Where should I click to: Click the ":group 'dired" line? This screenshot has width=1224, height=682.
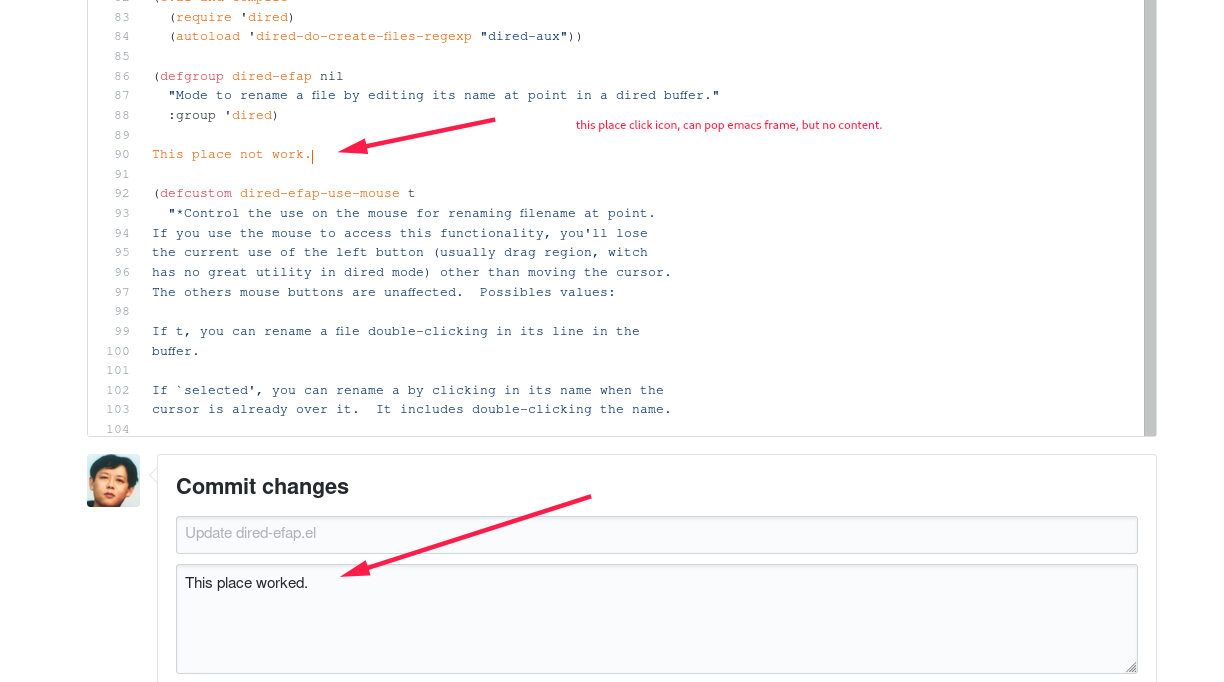pos(223,115)
